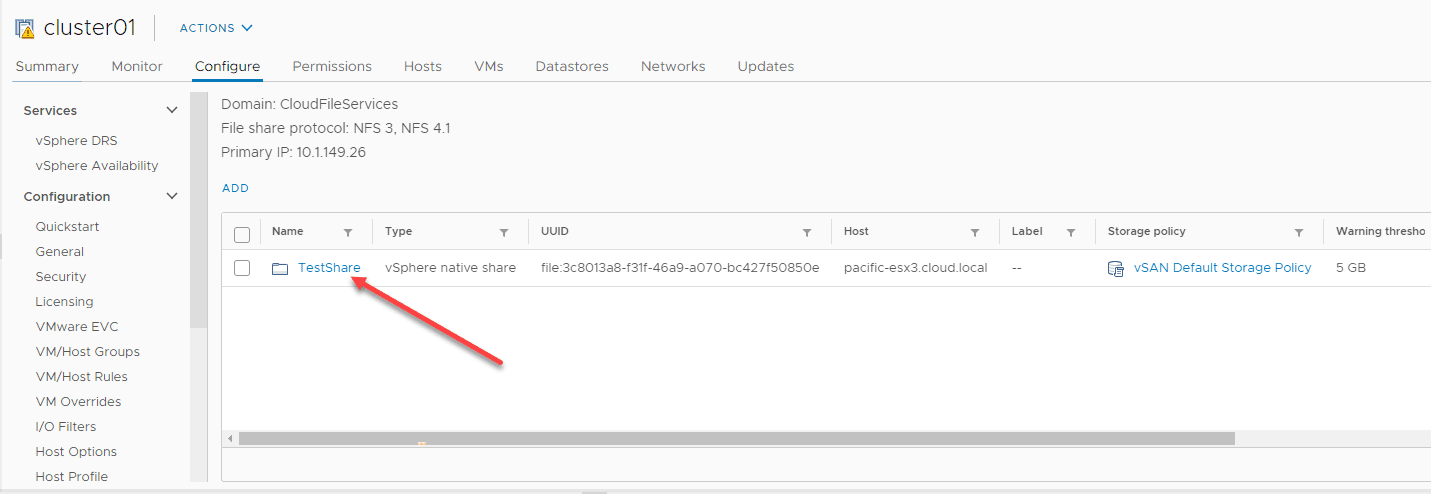Collapse the Configuration section chevron

pyautogui.click(x=172, y=197)
